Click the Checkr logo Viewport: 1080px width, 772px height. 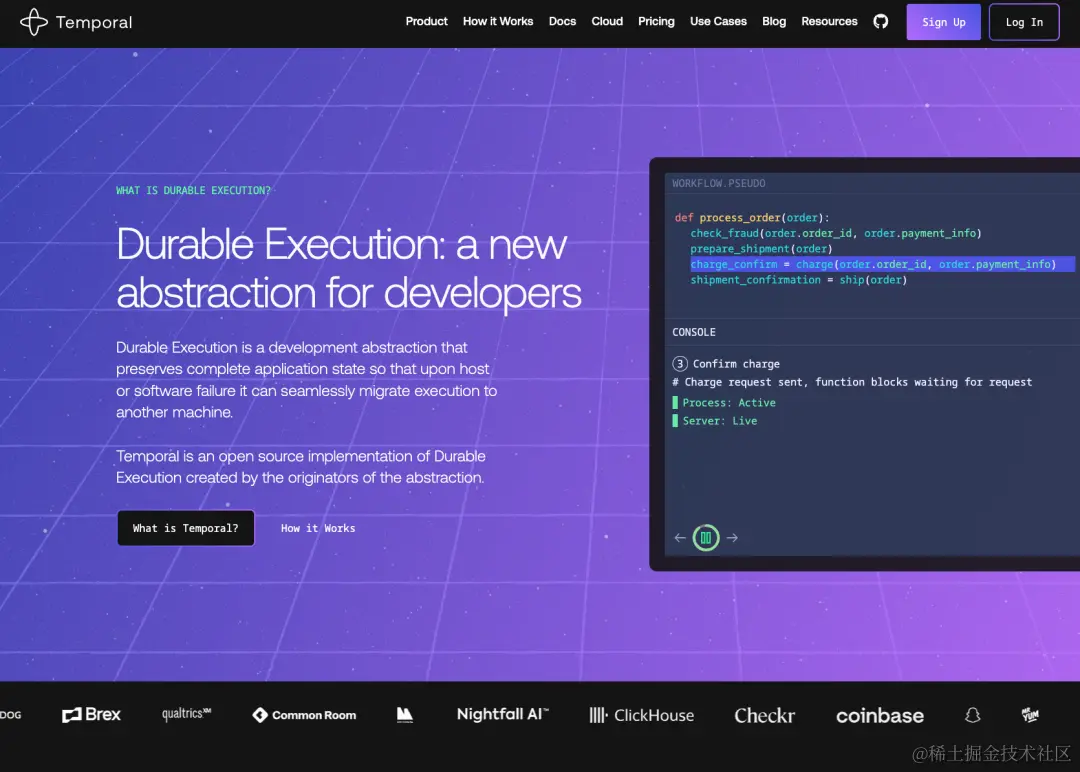[x=764, y=716]
